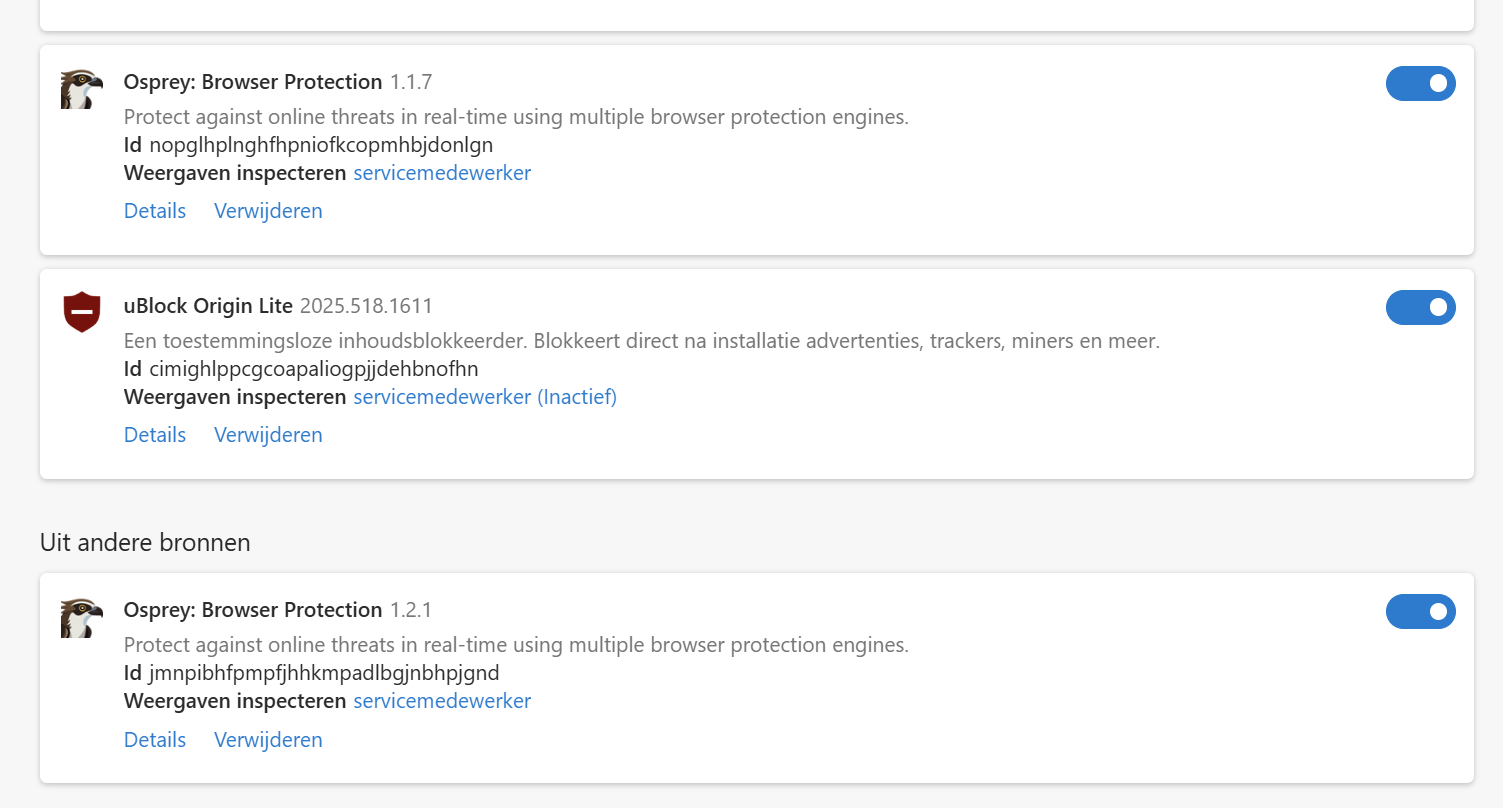Turn off uBlock Origin Lite extension
Screen dimensions: 1503x808
tap(1420, 308)
